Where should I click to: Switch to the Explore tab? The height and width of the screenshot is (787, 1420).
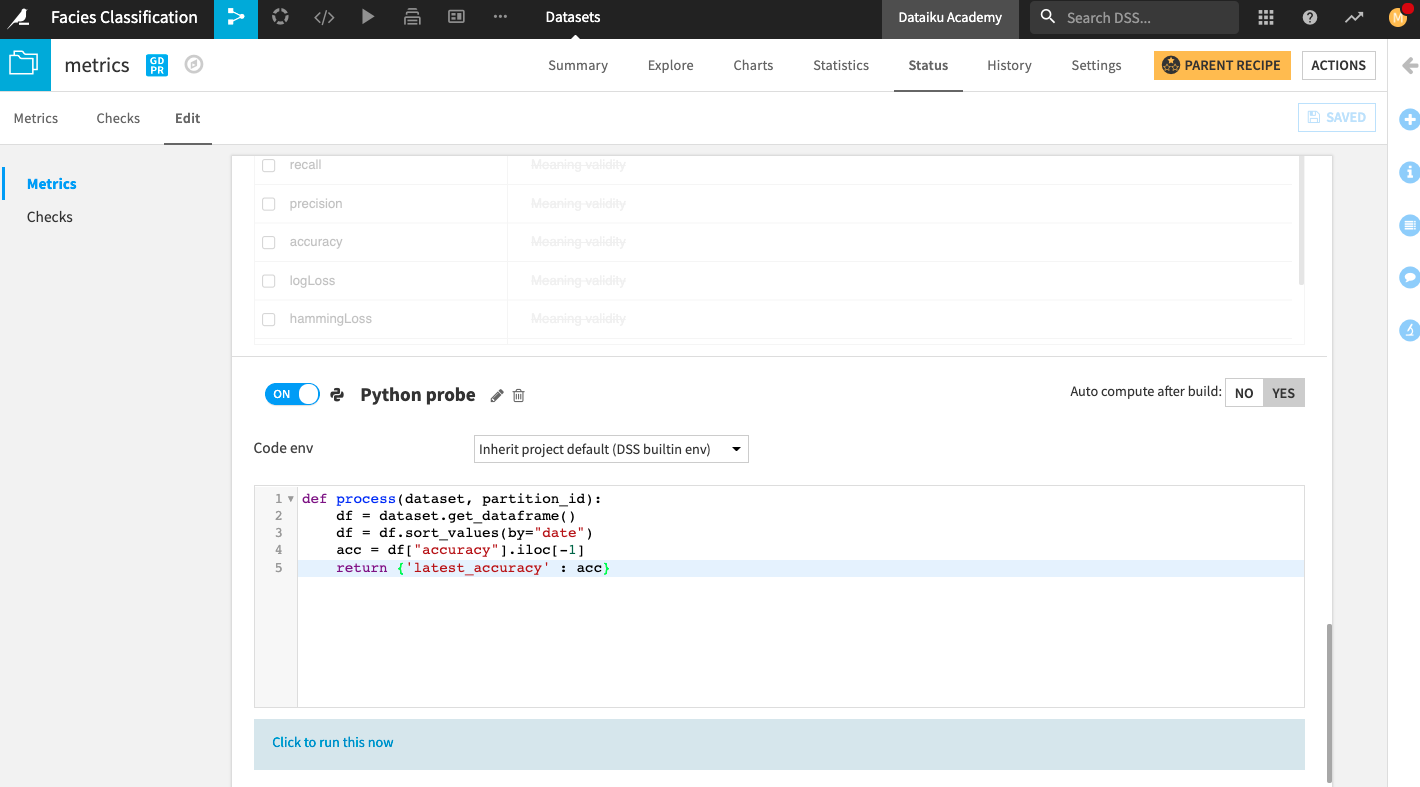pos(670,65)
